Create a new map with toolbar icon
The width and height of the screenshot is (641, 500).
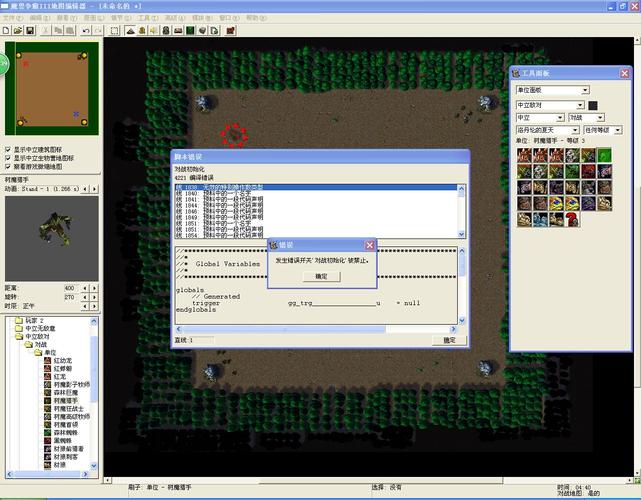coord(6,31)
